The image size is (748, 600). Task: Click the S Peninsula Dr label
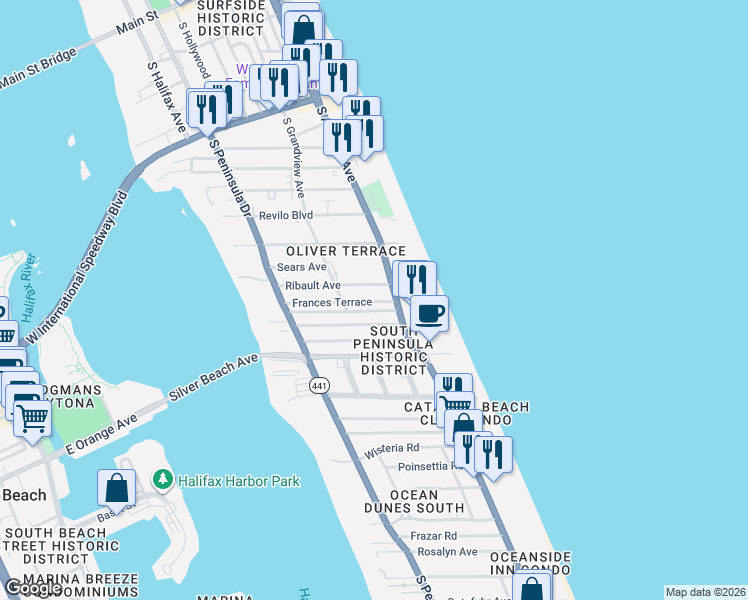[x=230, y=178]
